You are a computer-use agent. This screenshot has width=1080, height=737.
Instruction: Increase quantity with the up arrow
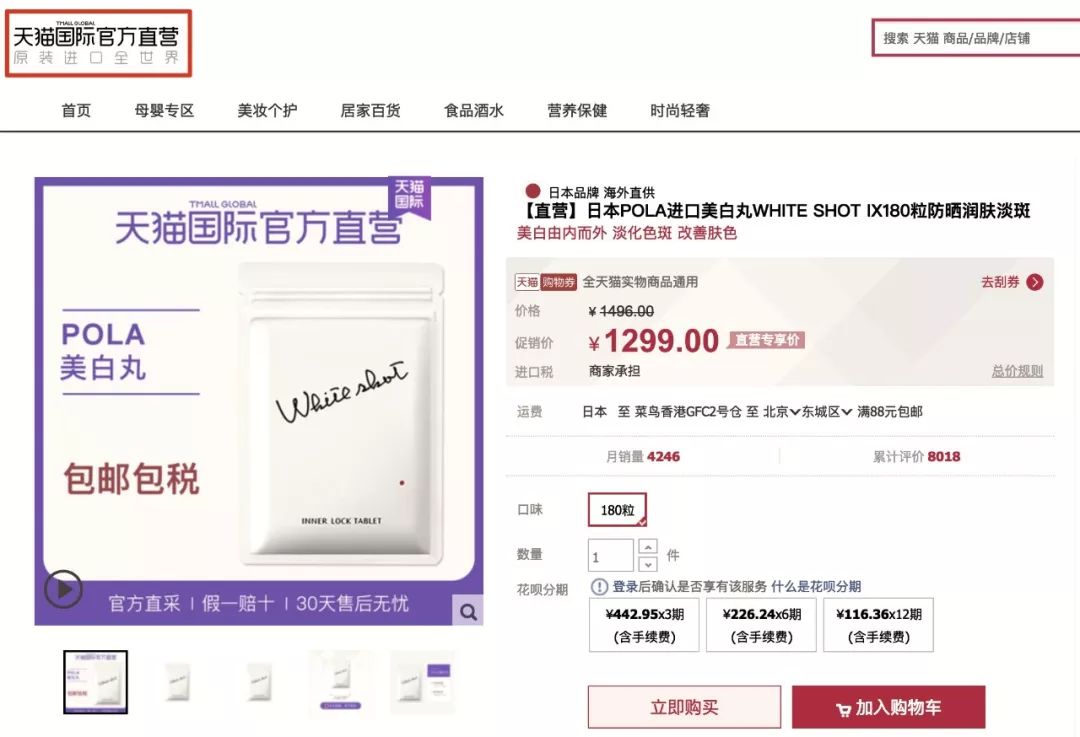(x=648, y=547)
